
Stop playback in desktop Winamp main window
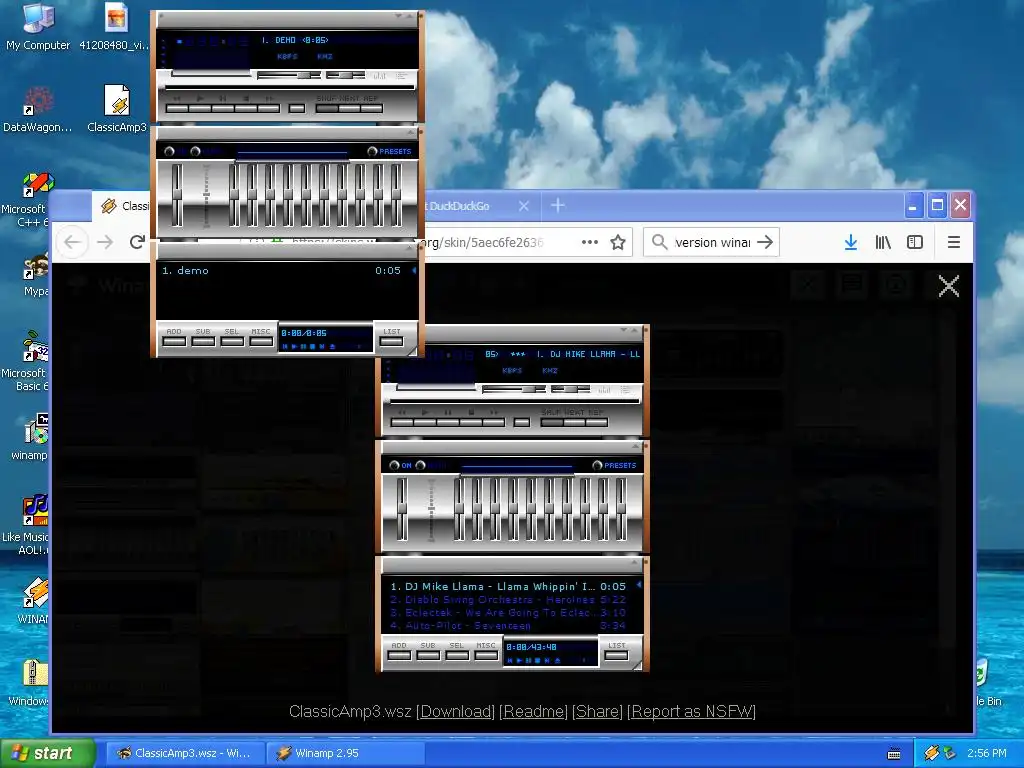pyautogui.click(x=246, y=108)
